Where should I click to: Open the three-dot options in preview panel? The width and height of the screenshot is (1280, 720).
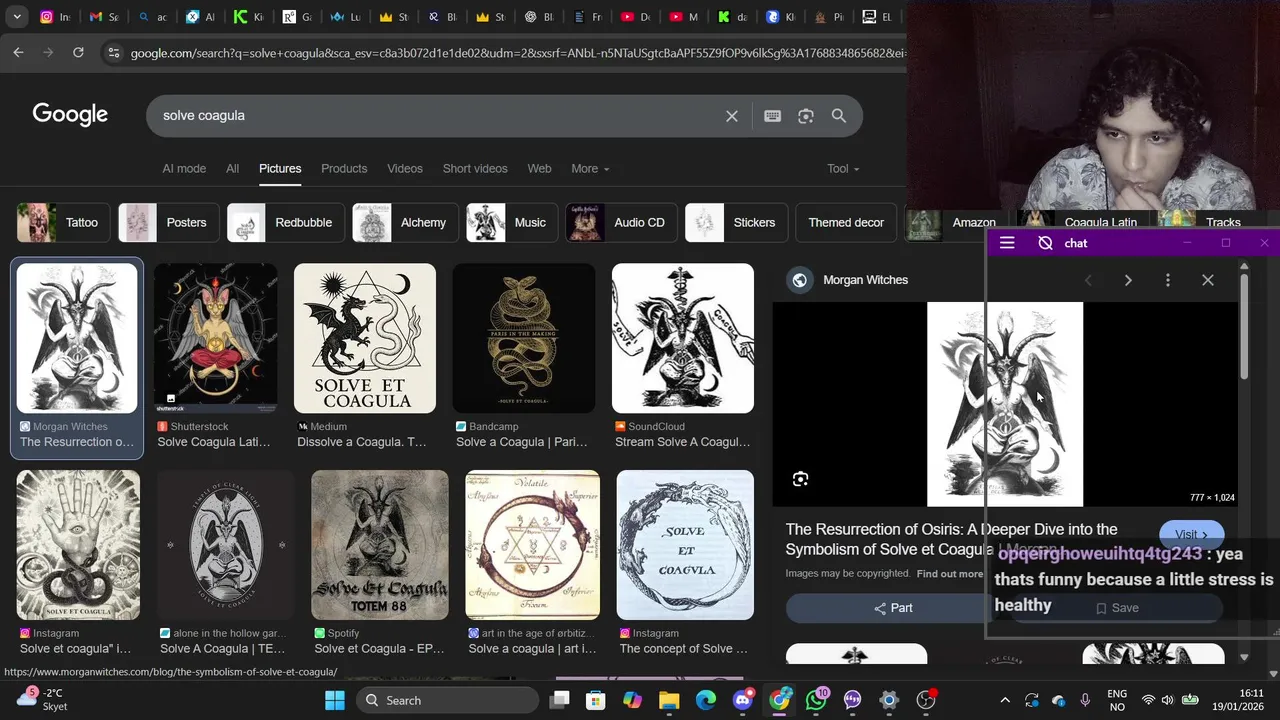coord(1167,280)
